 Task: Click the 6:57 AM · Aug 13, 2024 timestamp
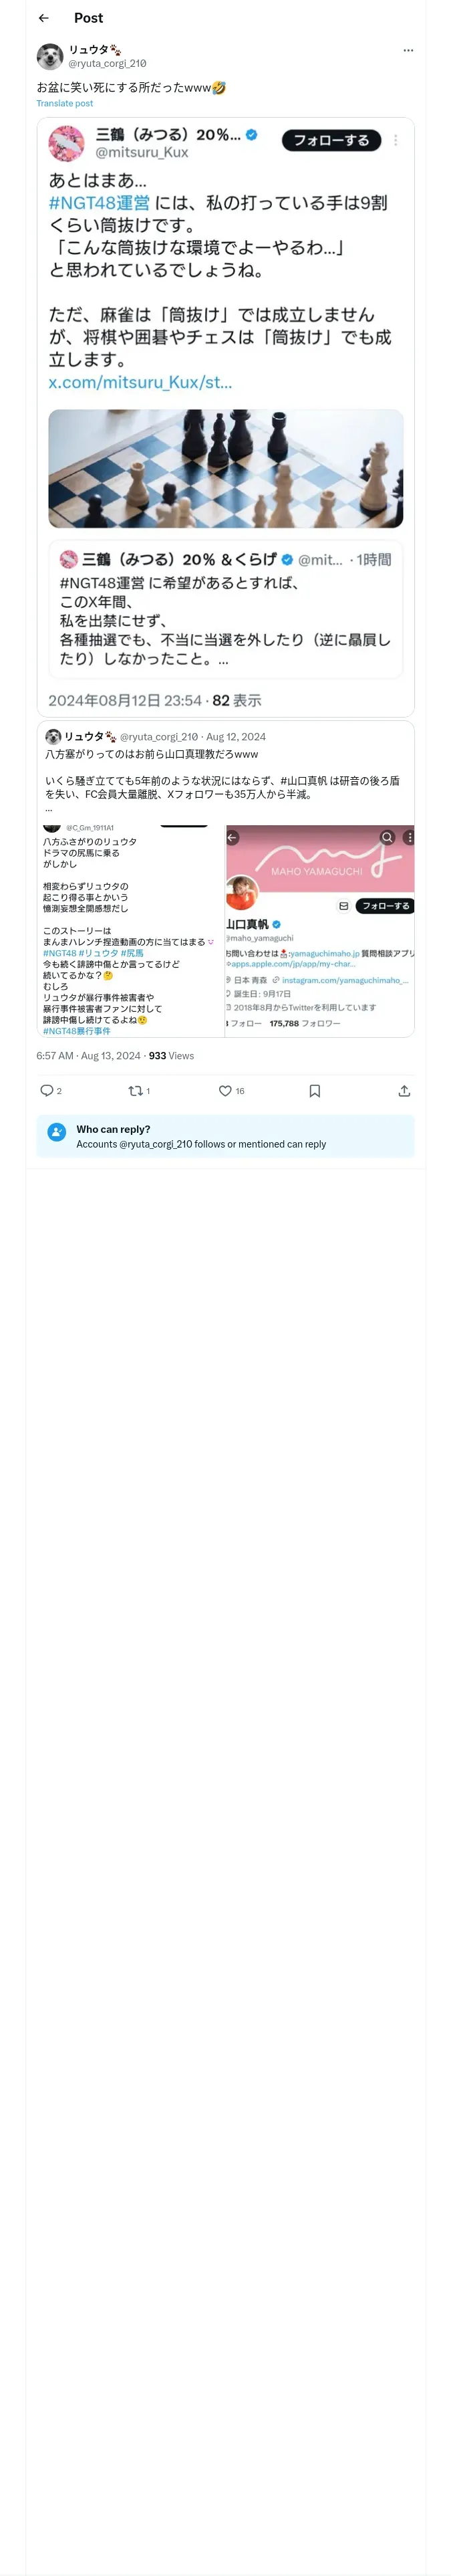(x=88, y=1055)
